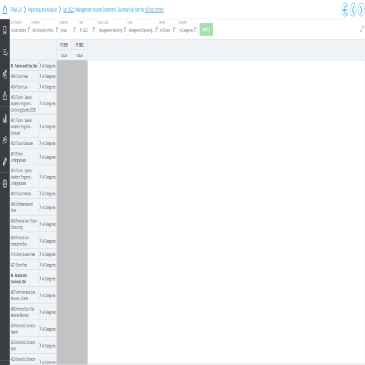Open the Management Reporting filter dropdown
This screenshot has height=365, width=365.
(x=112, y=30)
